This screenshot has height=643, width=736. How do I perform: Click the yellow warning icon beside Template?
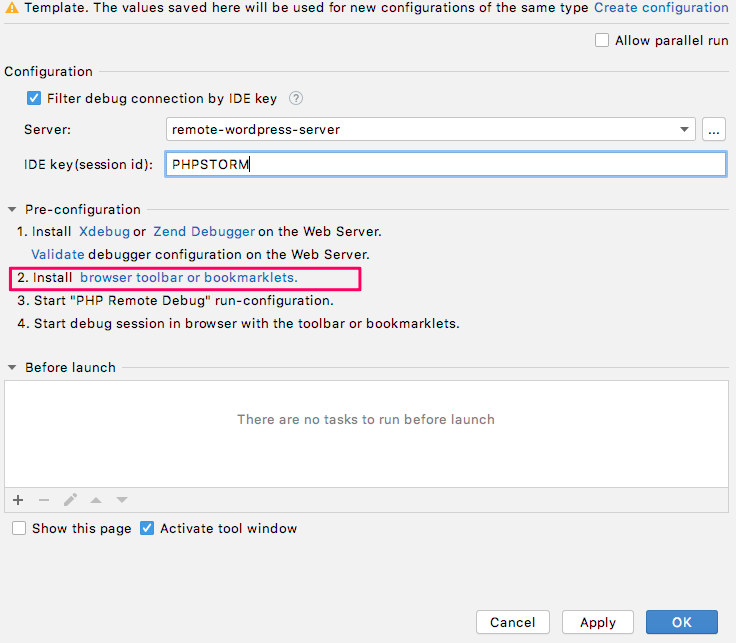pos(11,8)
